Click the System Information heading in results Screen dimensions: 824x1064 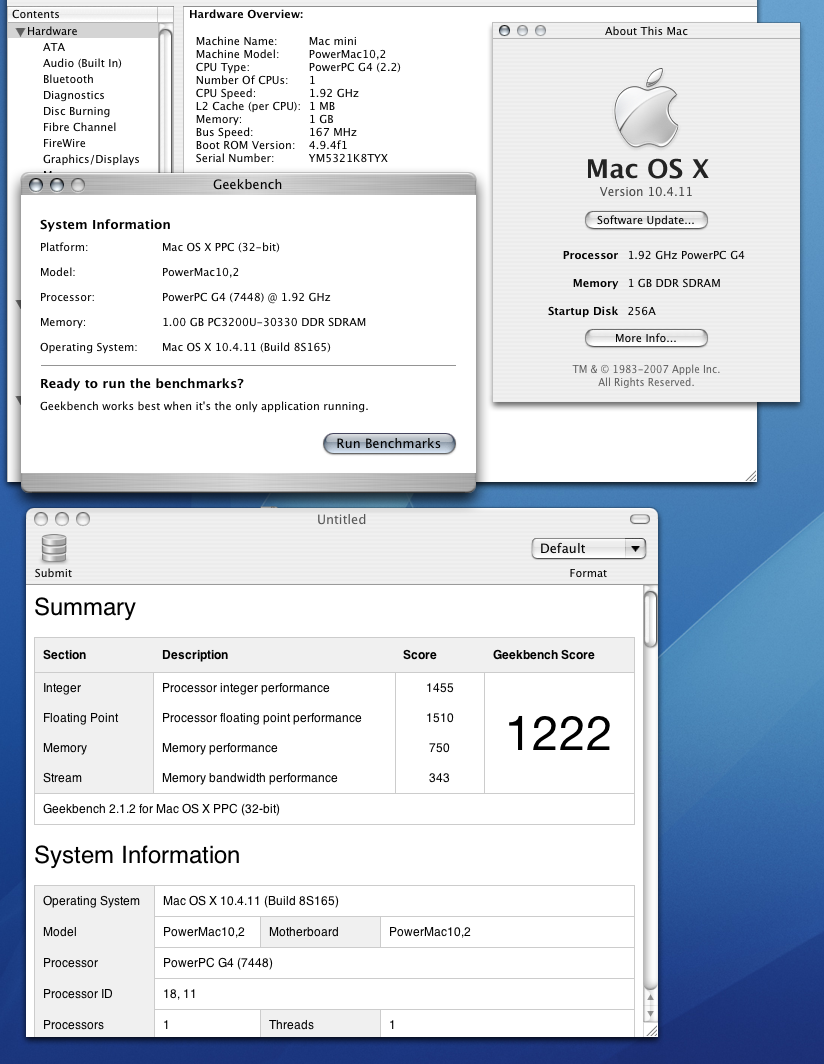[137, 855]
